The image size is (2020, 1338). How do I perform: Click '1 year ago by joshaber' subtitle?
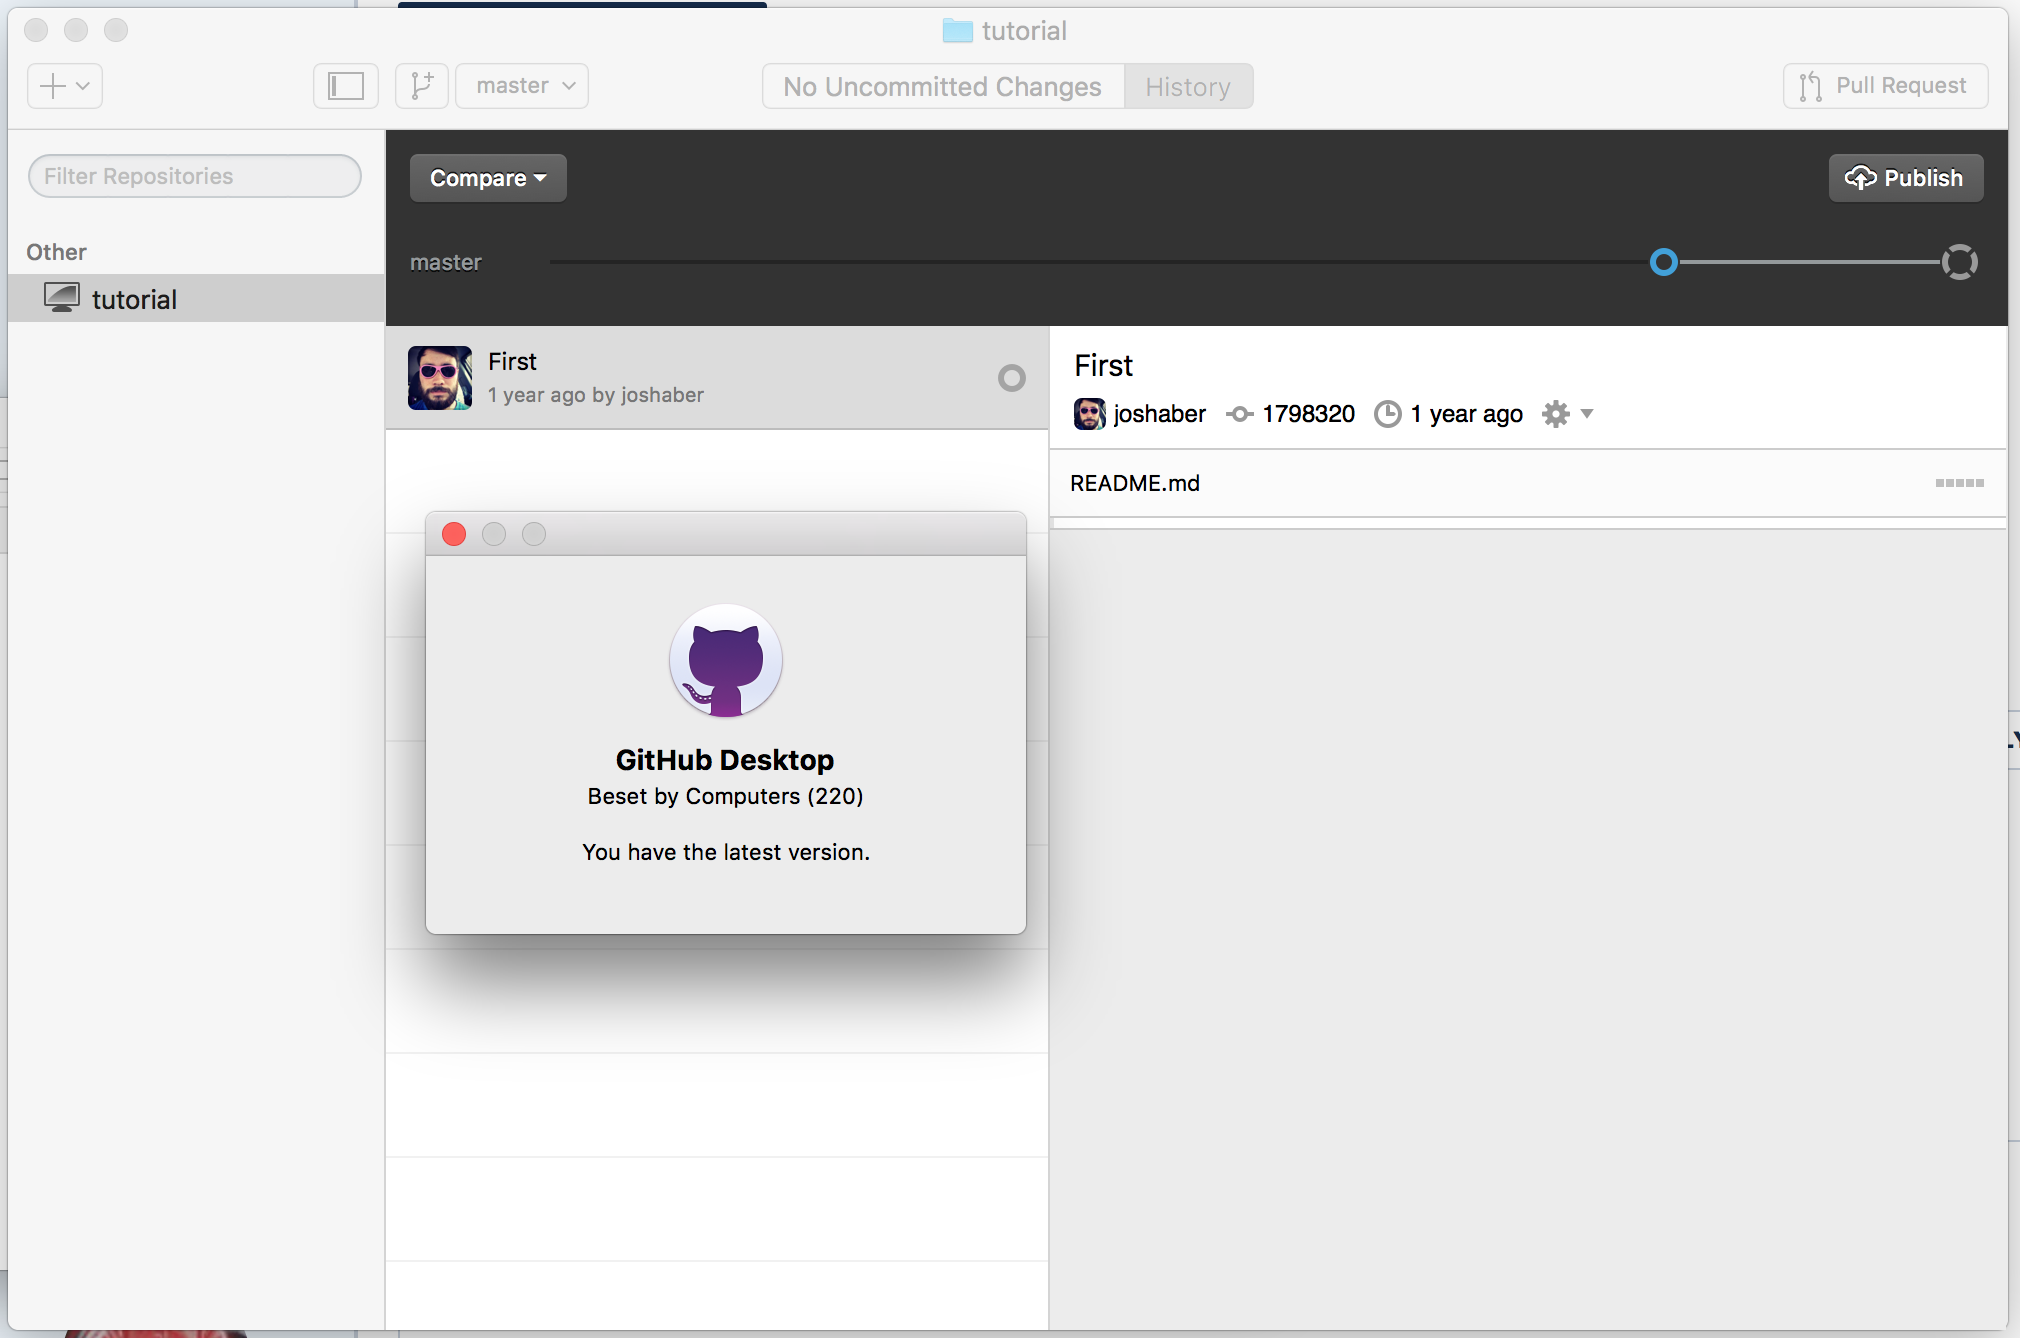(596, 395)
